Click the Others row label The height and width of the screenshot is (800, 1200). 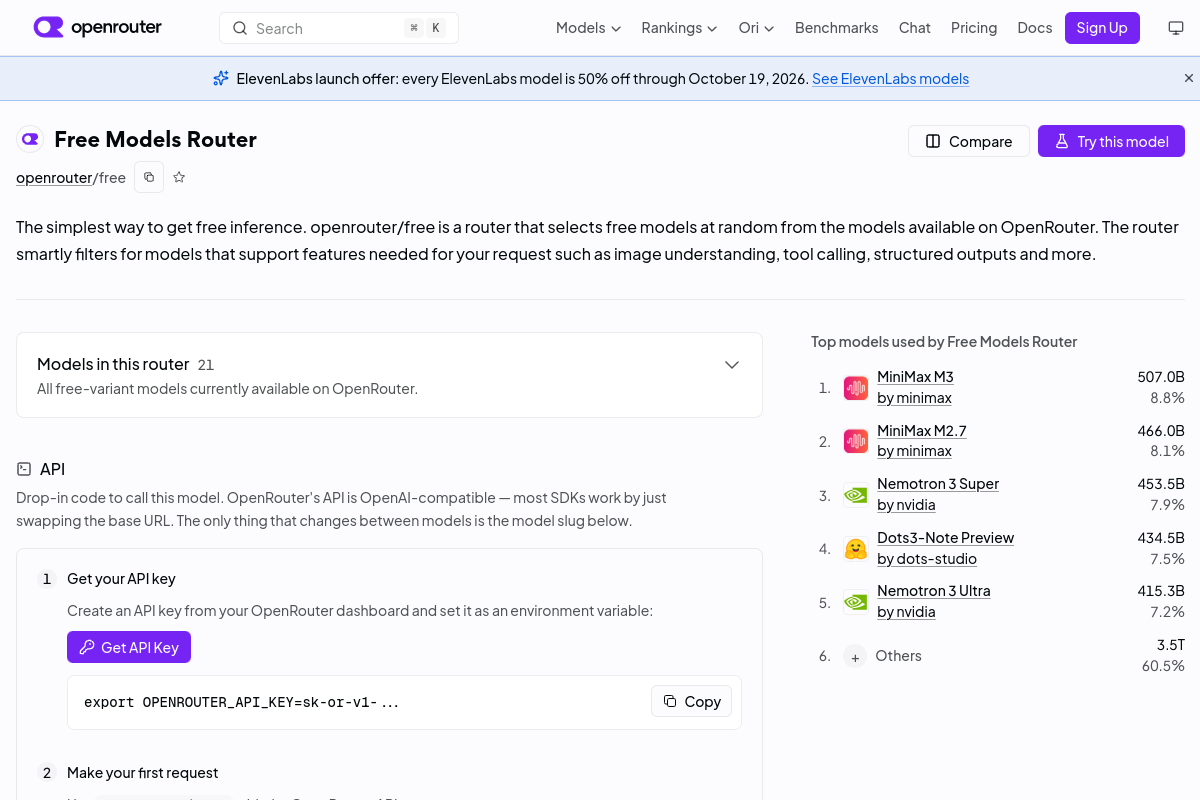click(898, 656)
